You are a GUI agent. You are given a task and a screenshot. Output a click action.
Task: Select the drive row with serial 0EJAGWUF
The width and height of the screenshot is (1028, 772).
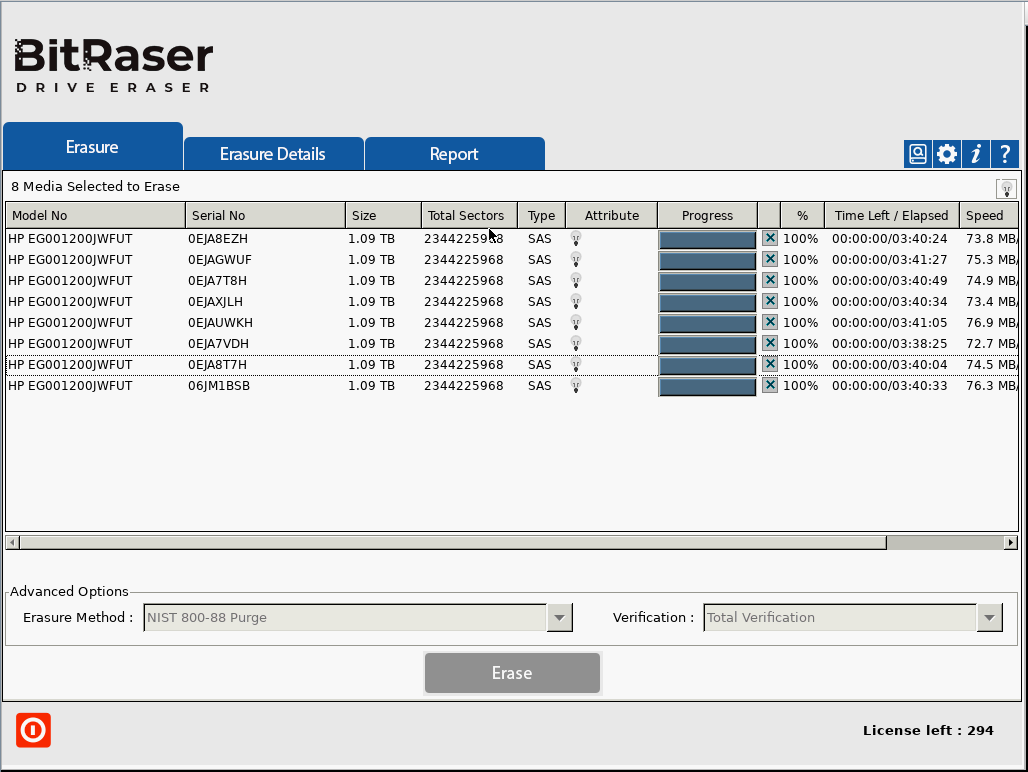tap(512, 260)
